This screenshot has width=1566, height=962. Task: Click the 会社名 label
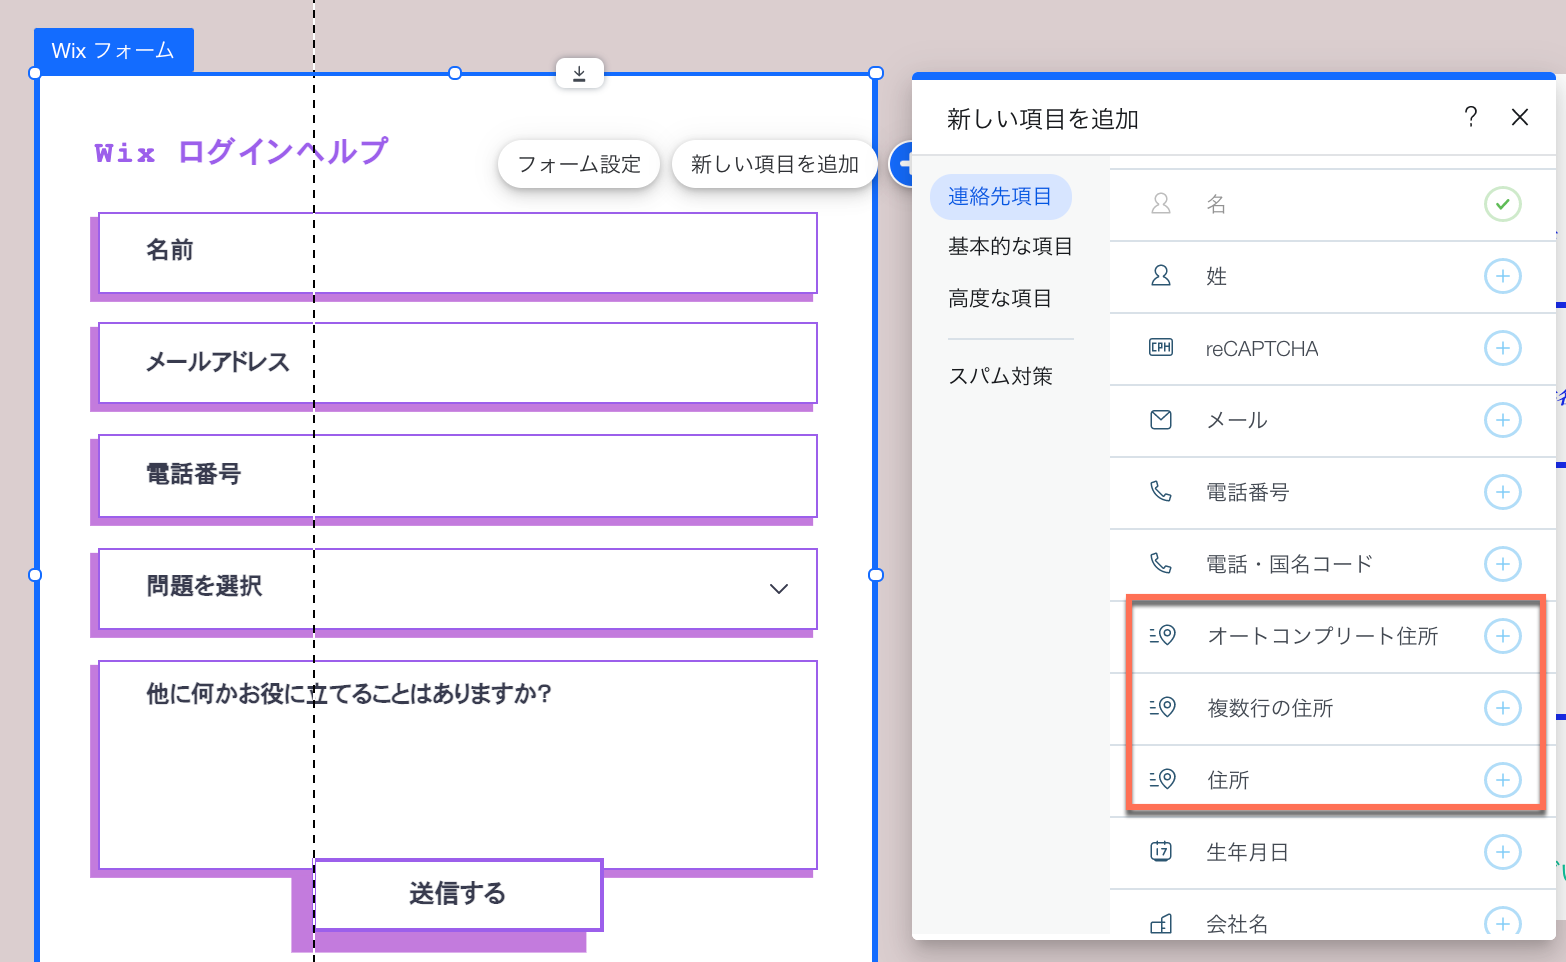click(x=1237, y=924)
